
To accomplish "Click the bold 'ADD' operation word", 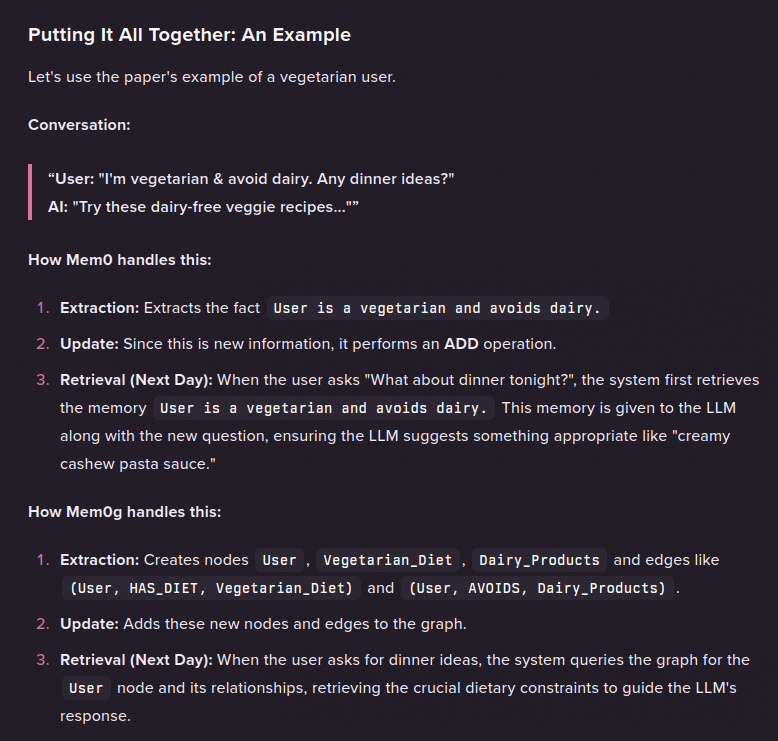I will (461, 344).
